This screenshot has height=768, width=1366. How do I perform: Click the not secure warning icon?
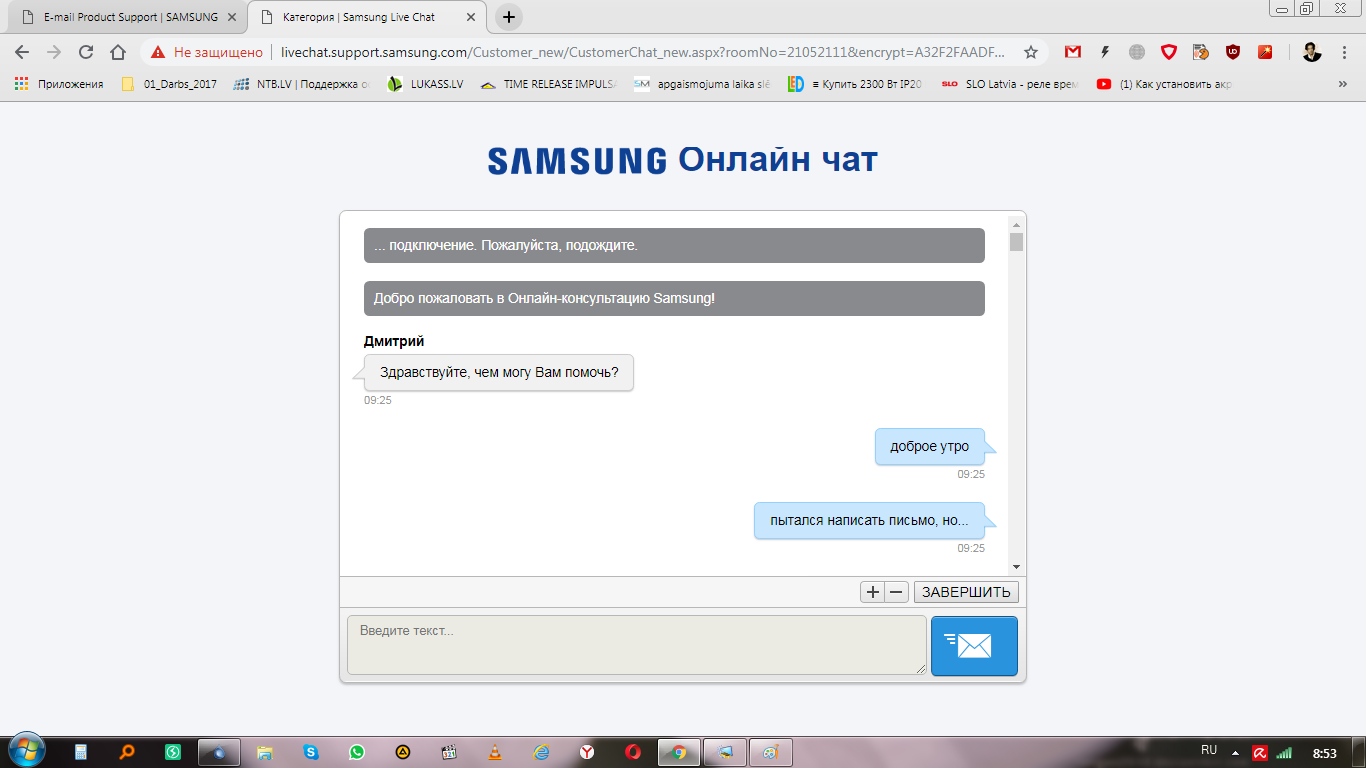[158, 52]
